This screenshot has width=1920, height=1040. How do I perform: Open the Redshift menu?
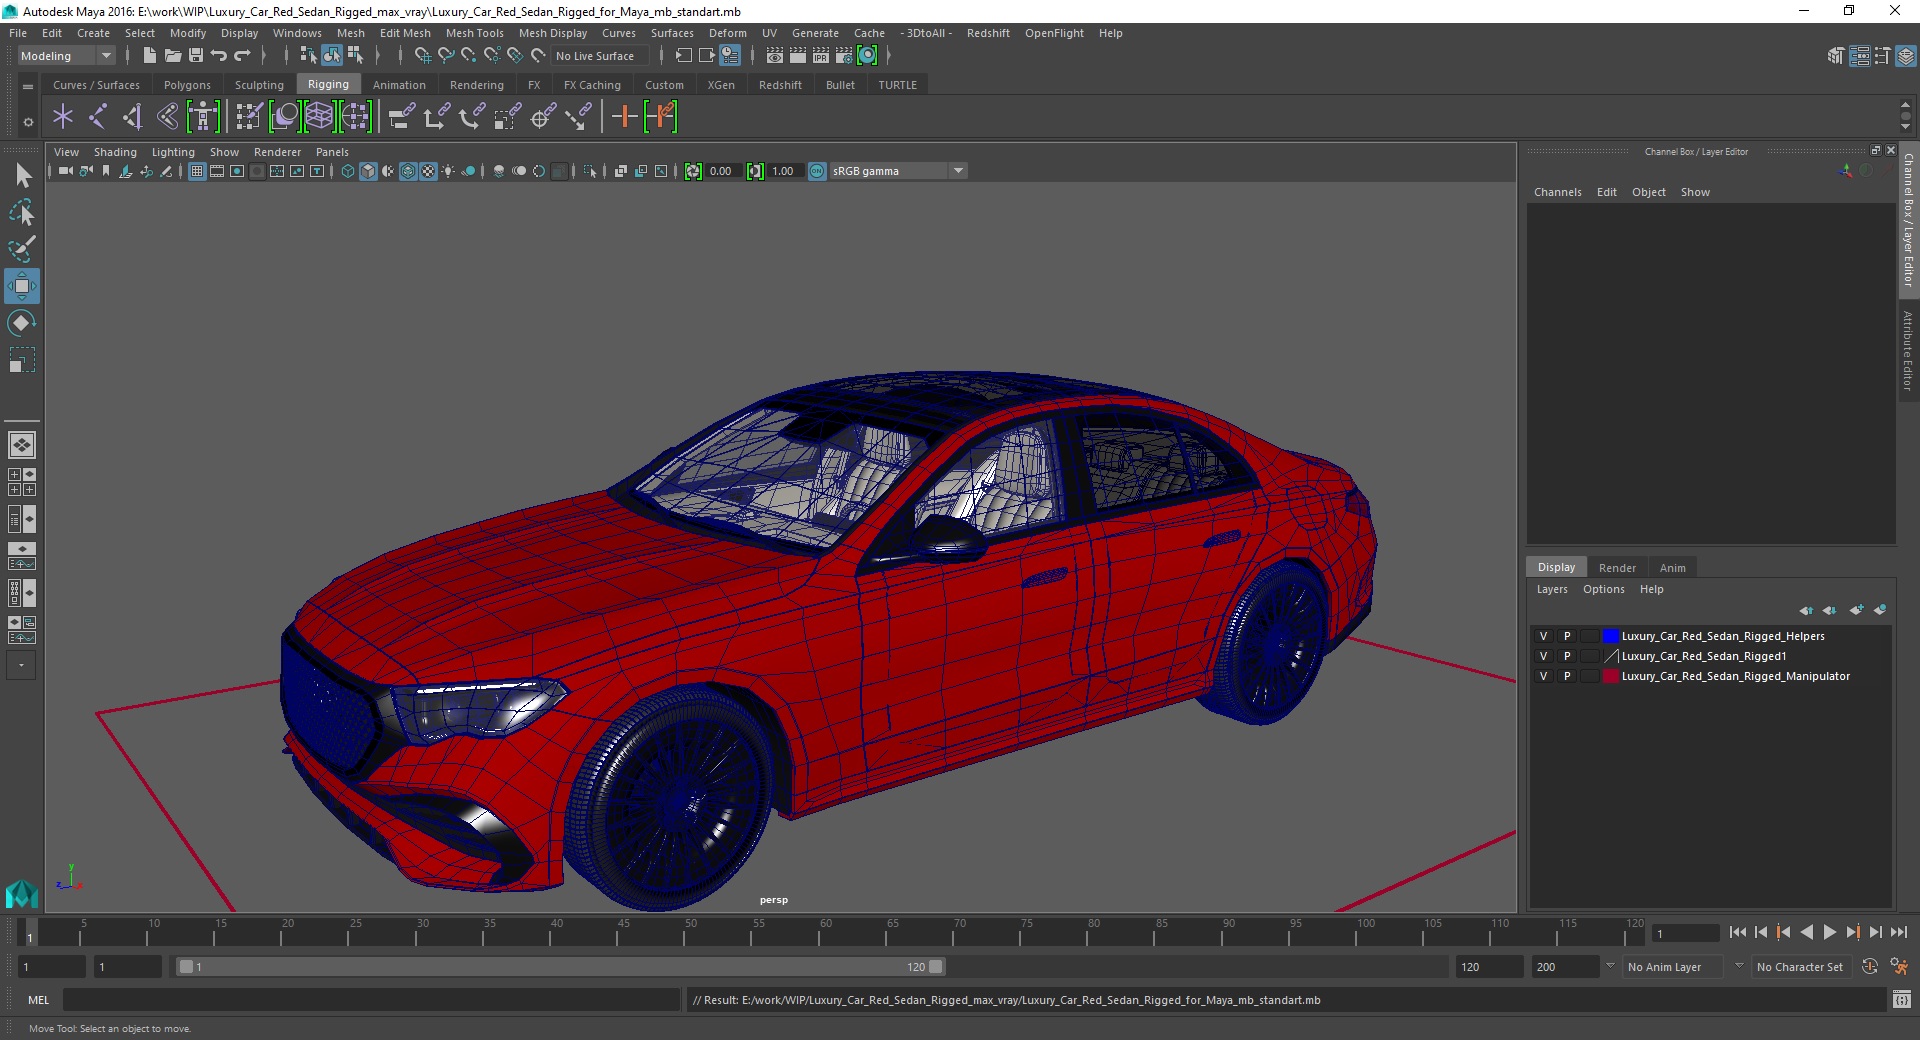(988, 33)
